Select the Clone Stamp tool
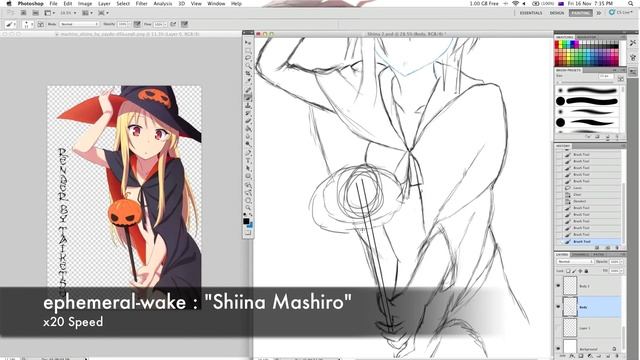Image resolution: width=640 pixels, height=360 pixels. pyautogui.click(x=248, y=105)
